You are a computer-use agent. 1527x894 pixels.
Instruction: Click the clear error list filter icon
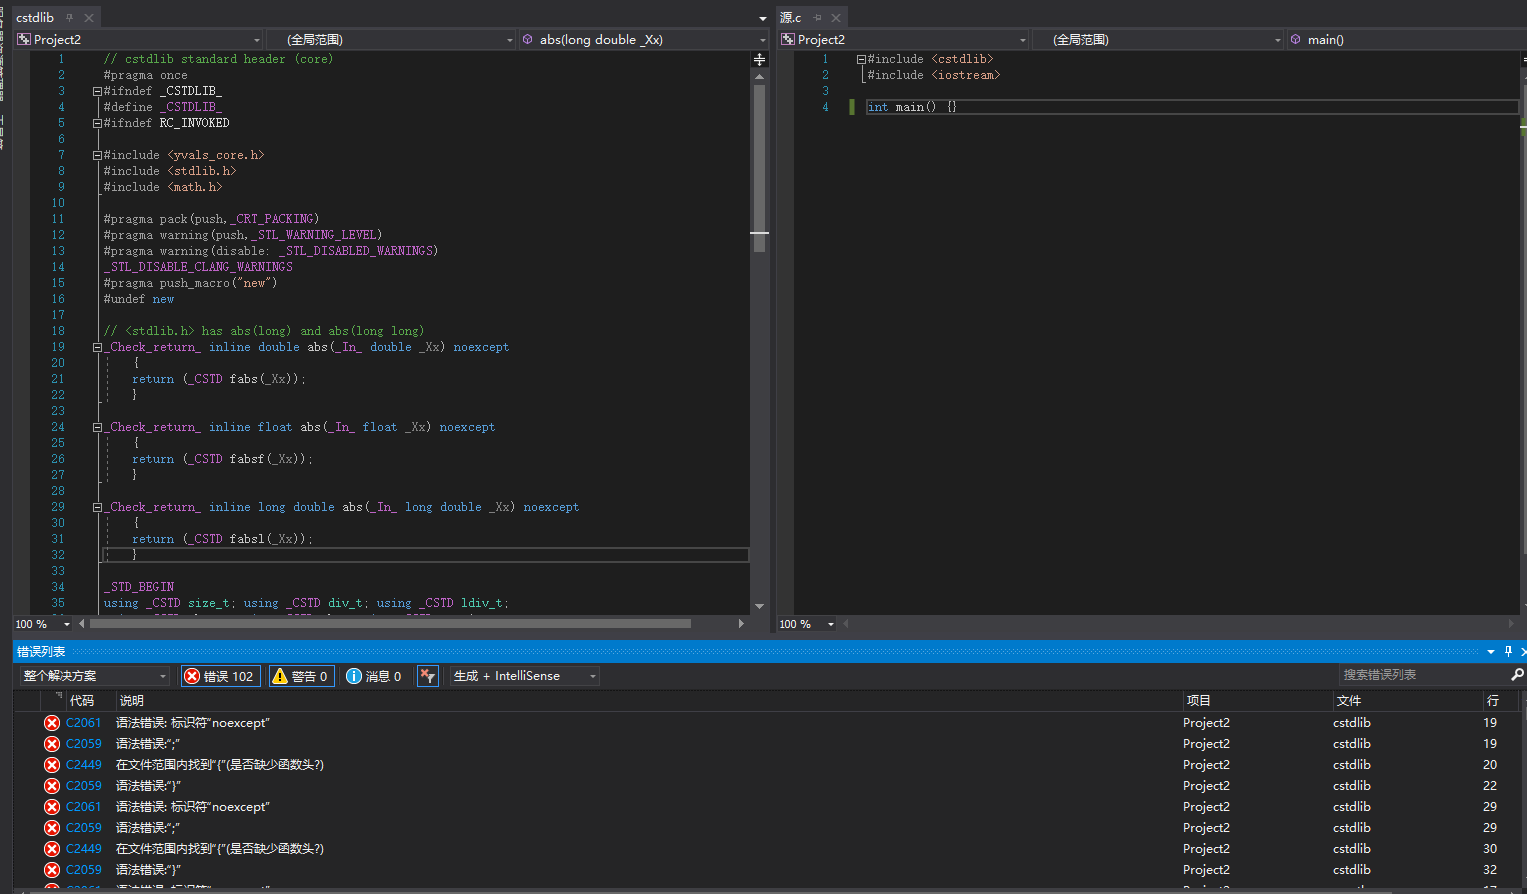(428, 676)
